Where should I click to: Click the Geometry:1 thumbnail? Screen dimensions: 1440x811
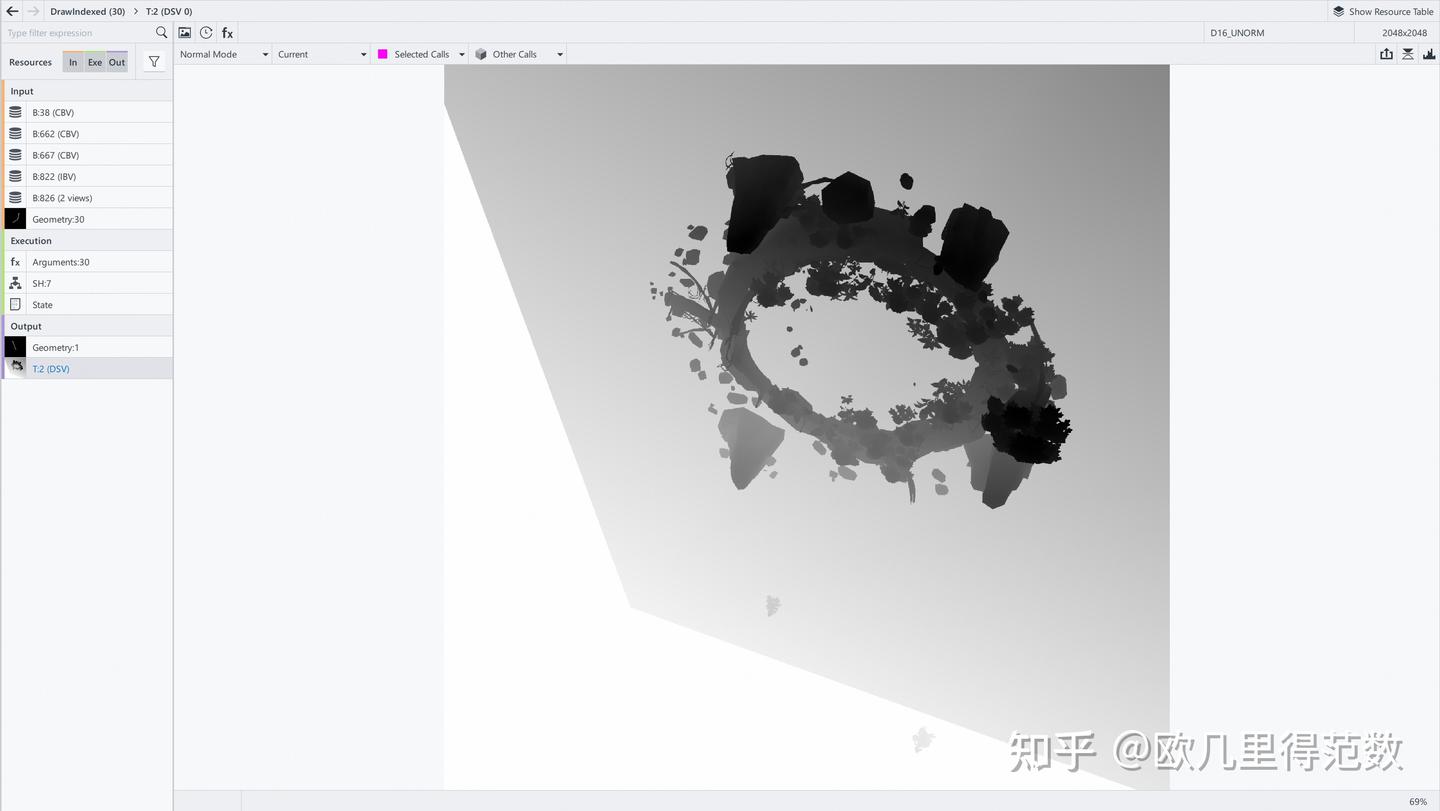15,347
